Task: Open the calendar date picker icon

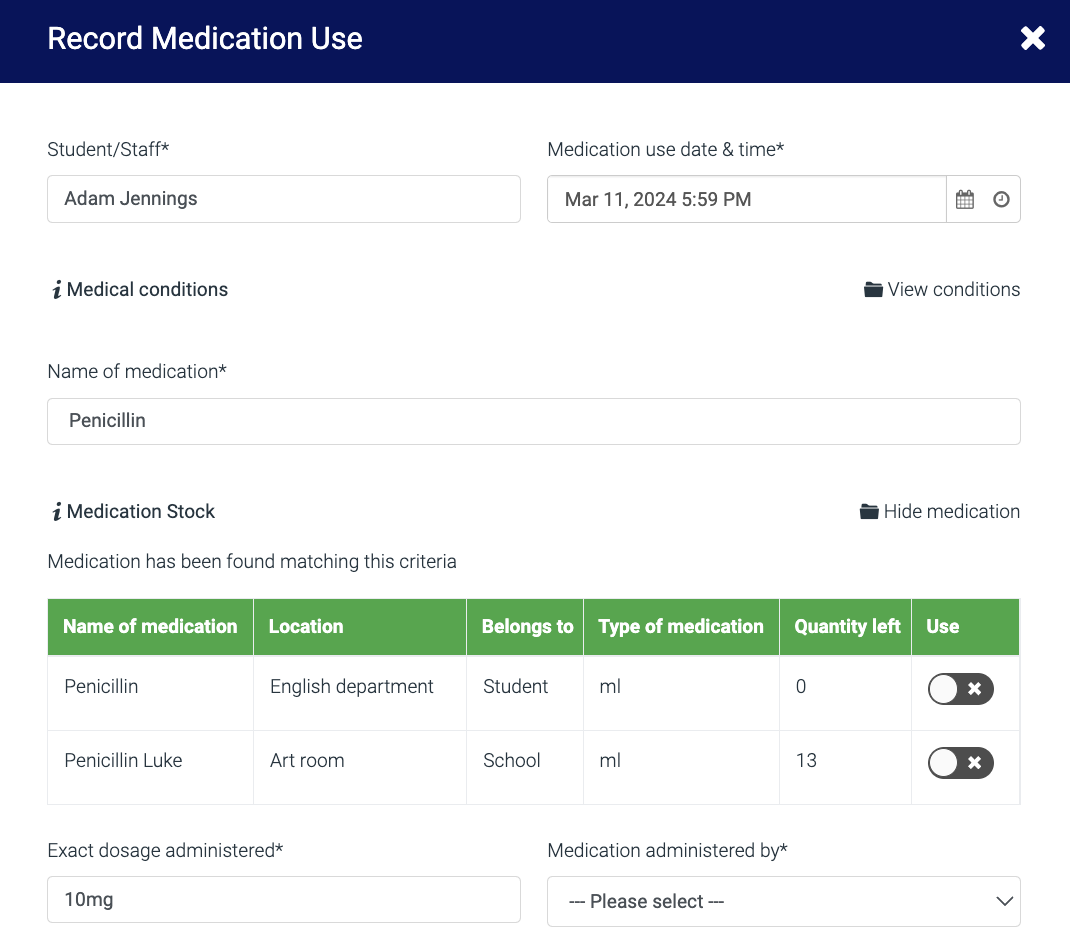Action: click(964, 199)
